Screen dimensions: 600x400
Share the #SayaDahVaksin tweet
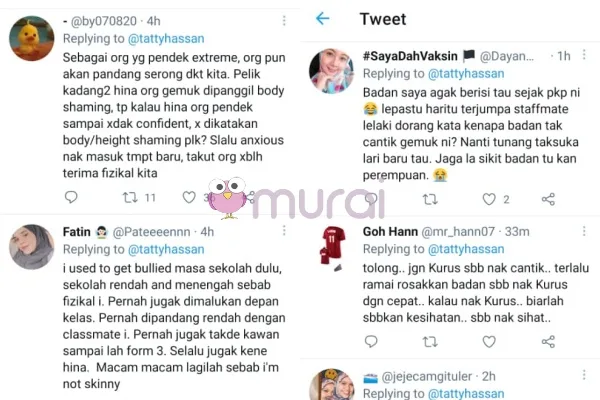[548, 199]
